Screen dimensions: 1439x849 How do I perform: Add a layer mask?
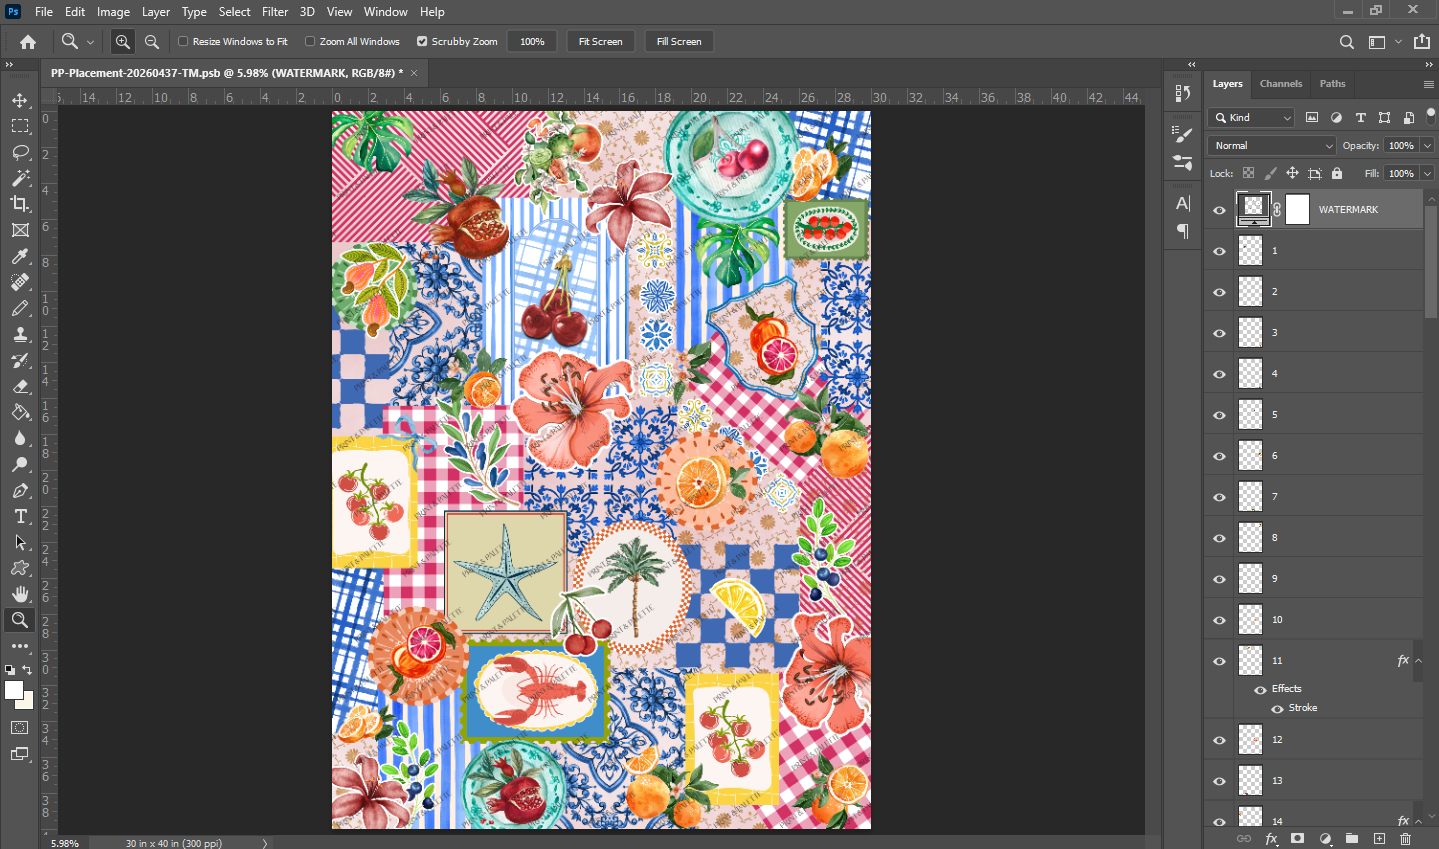[x=1298, y=839]
